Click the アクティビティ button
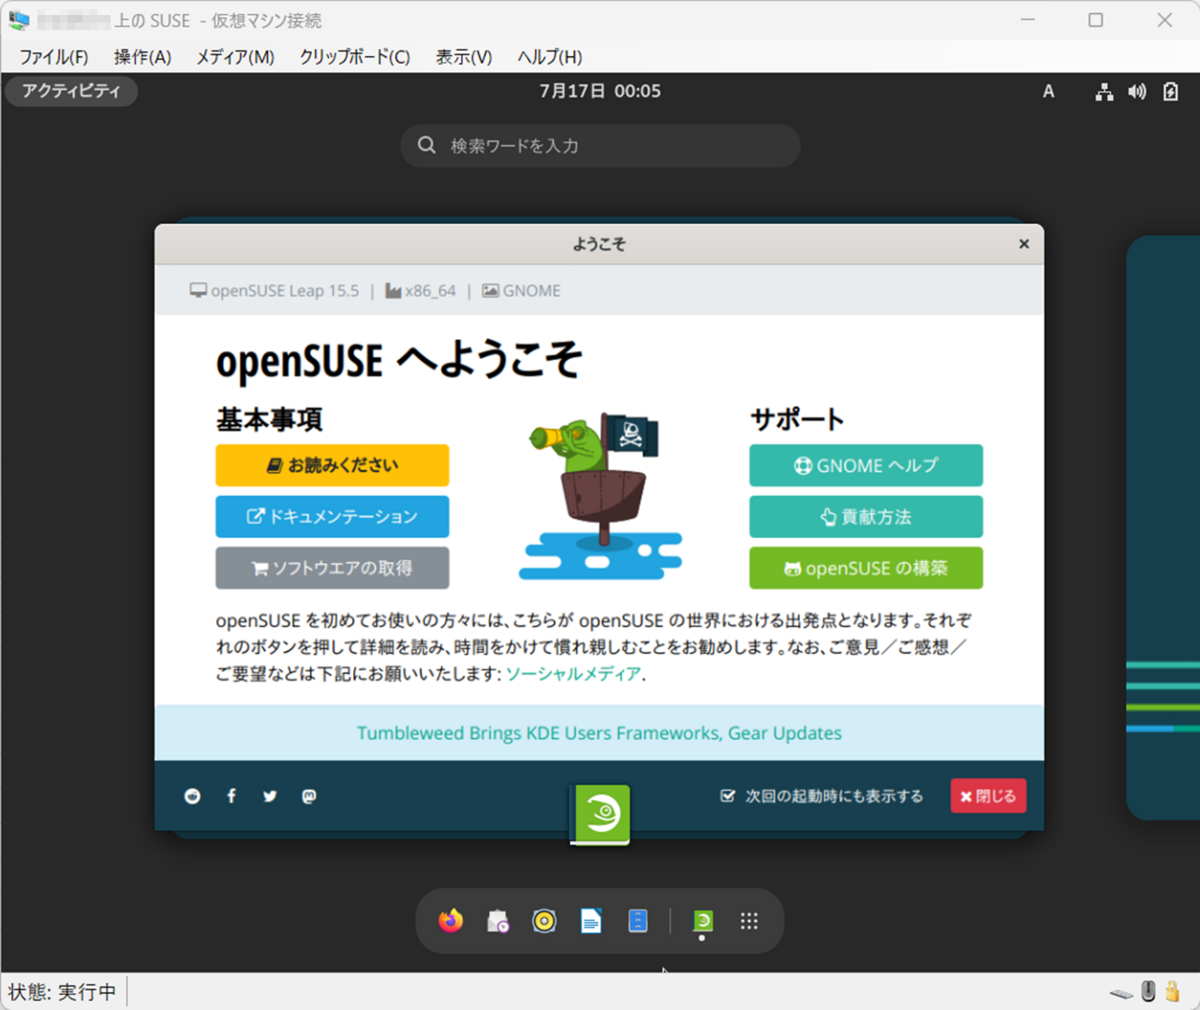 (72, 91)
